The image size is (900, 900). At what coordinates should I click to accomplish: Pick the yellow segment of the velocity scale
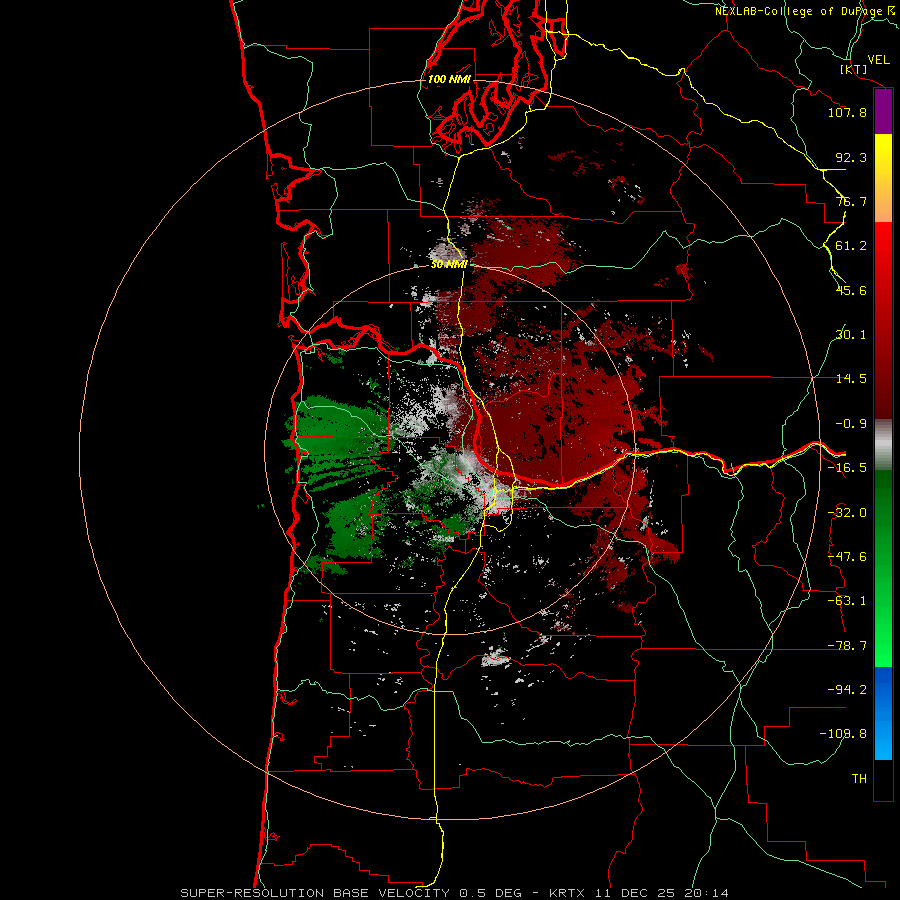[x=883, y=178]
